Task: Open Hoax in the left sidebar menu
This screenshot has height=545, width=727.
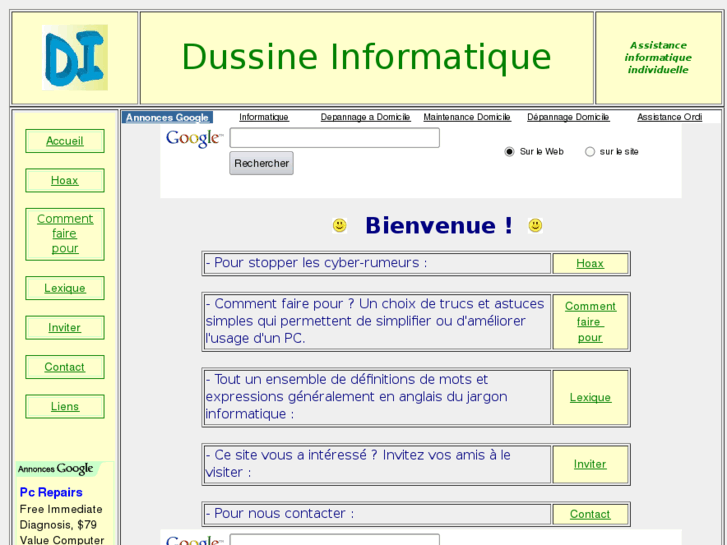Action: [65, 181]
